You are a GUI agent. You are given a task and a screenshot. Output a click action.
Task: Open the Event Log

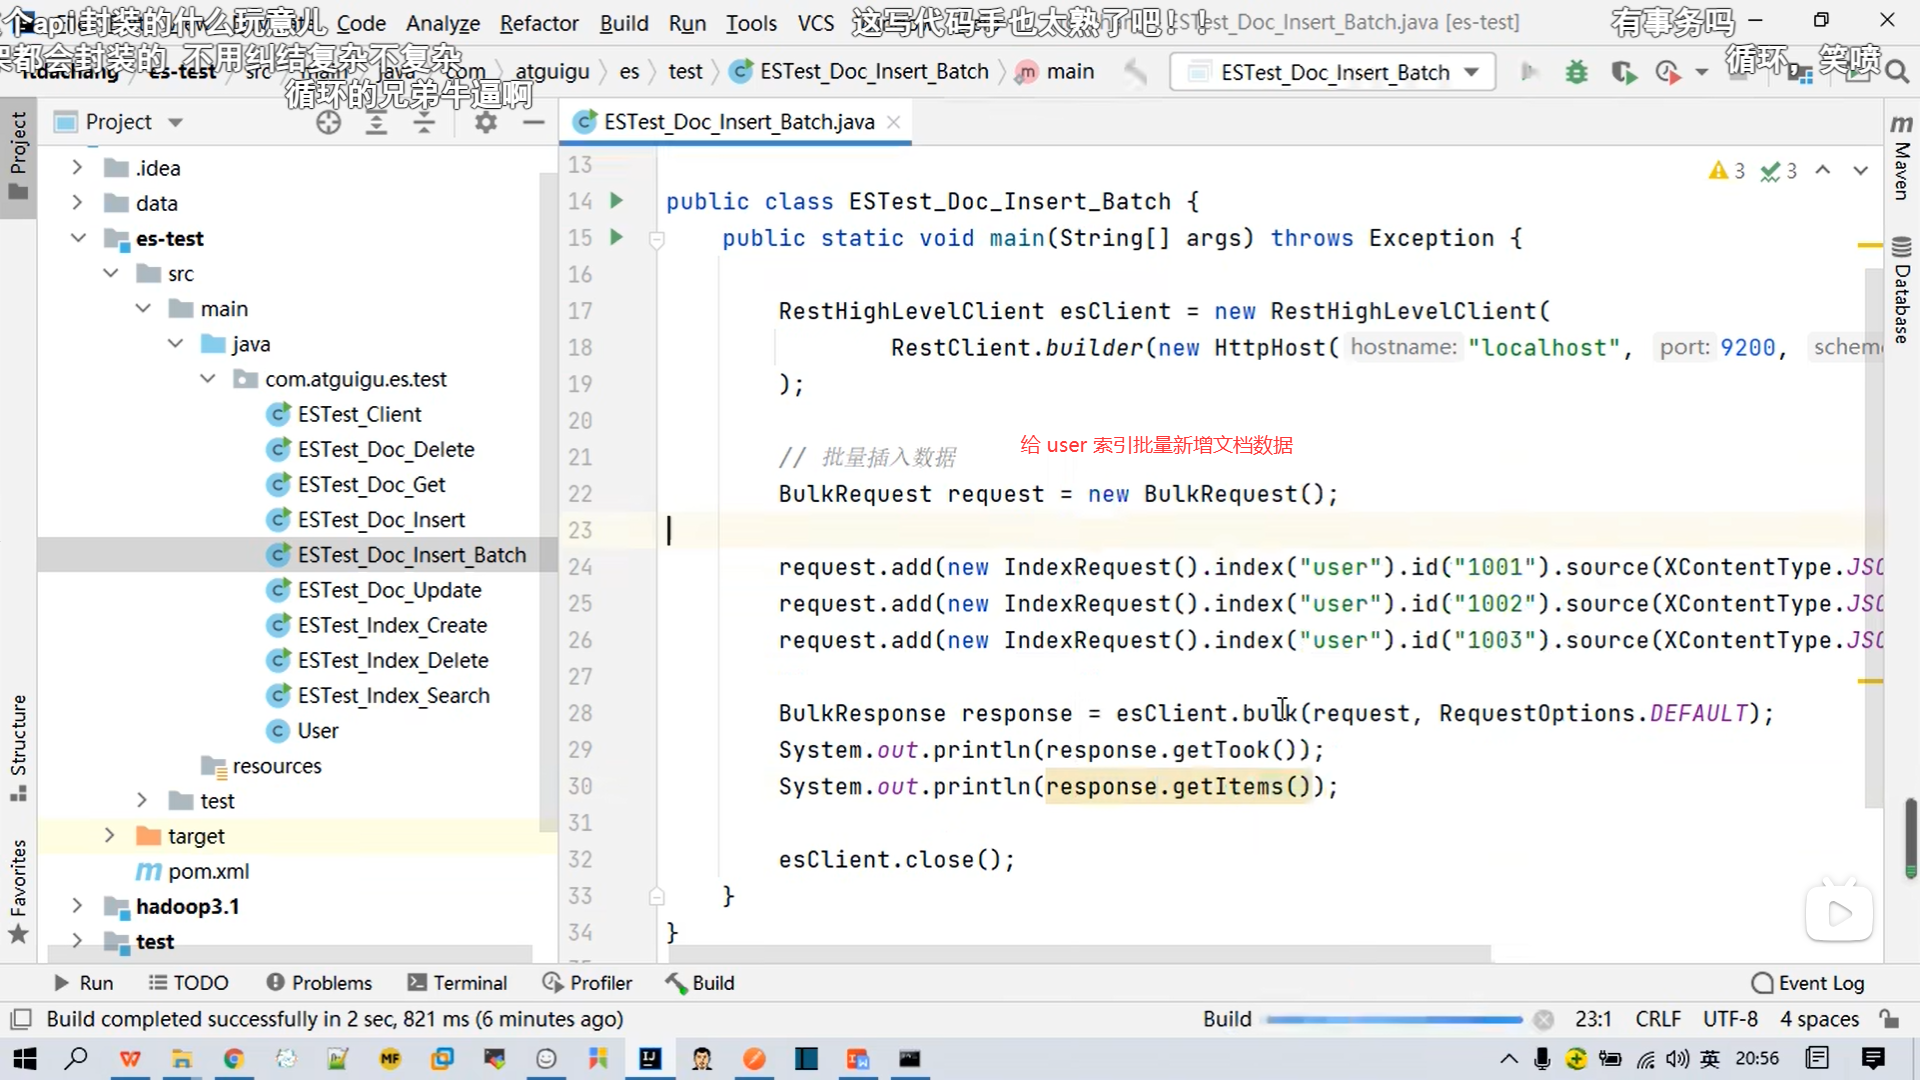point(1808,983)
